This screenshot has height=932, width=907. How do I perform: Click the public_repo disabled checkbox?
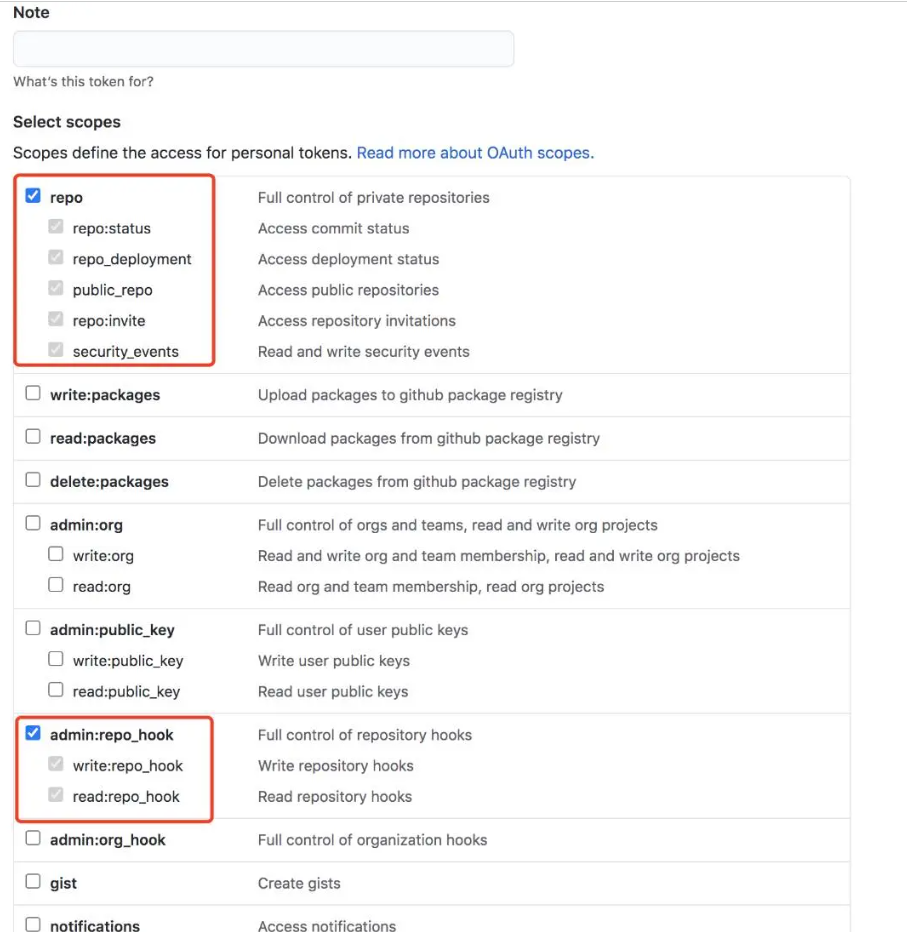(56, 289)
